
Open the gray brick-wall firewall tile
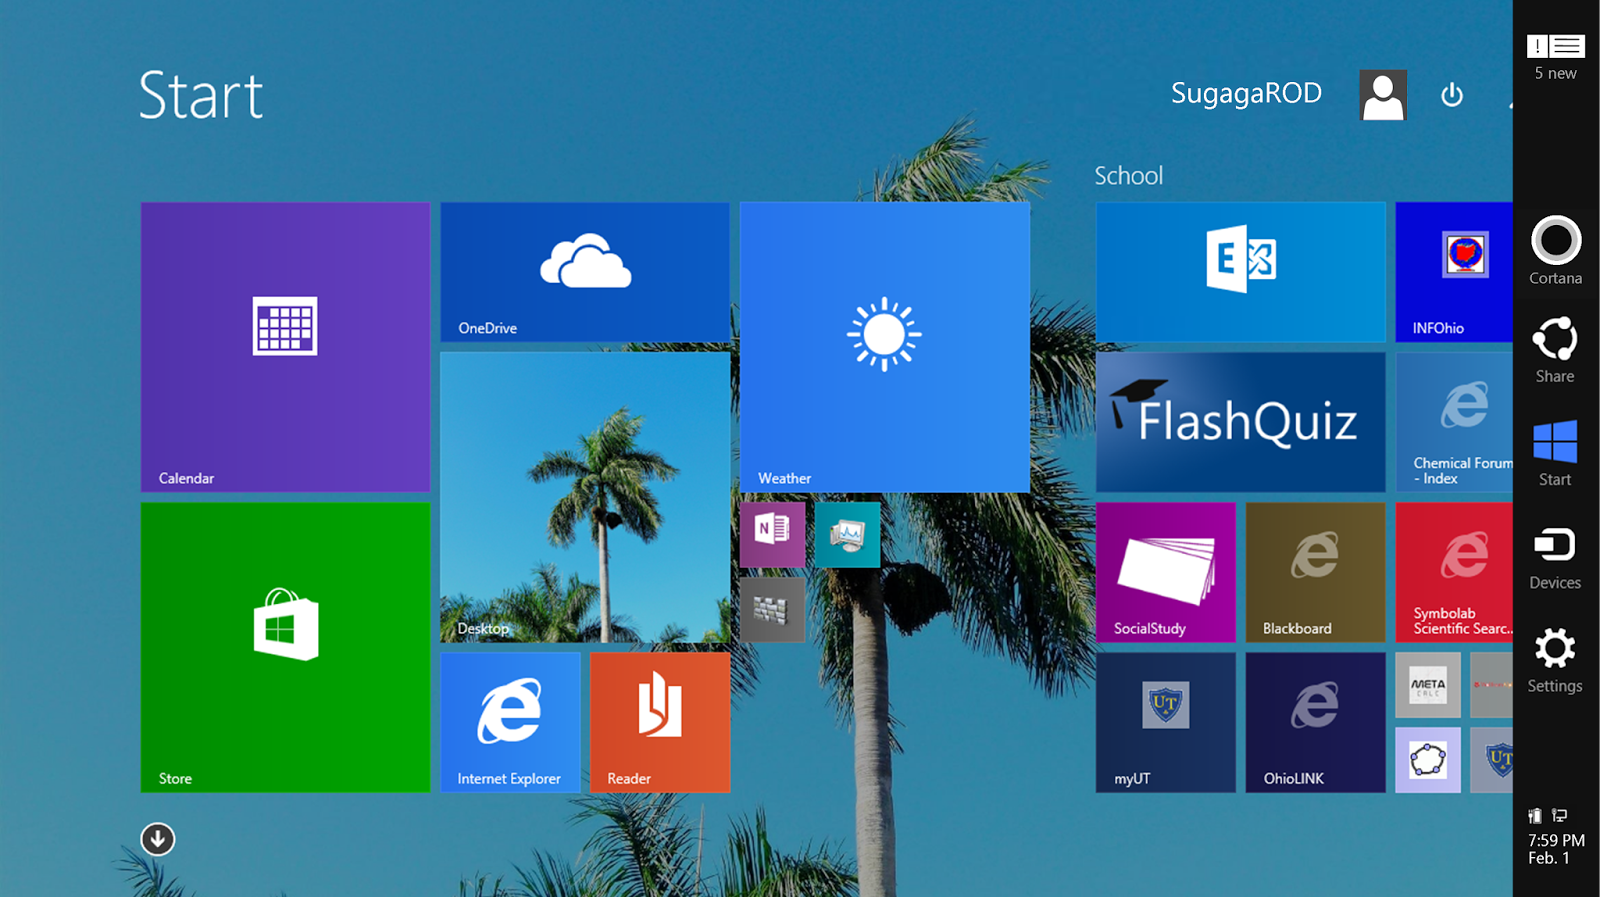click(773, 610)
